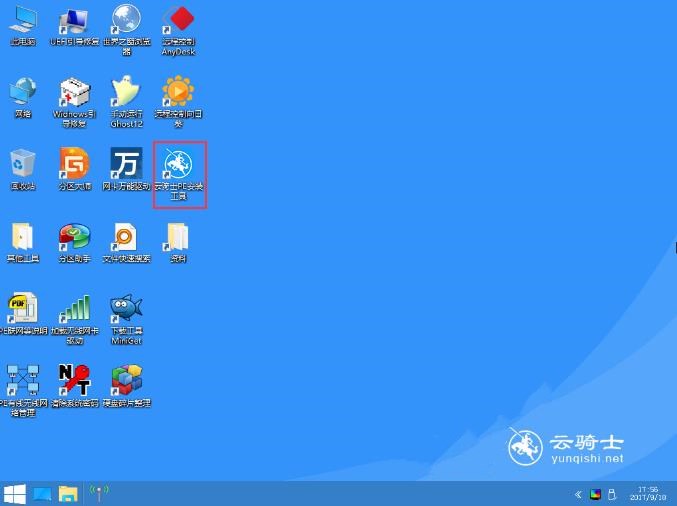The height and width of the screenshot is (506, 677).
Task: Launch the 硬盘碎片整理 colored cubes icon
Action: pyautogui.click(x=127, y=386)
